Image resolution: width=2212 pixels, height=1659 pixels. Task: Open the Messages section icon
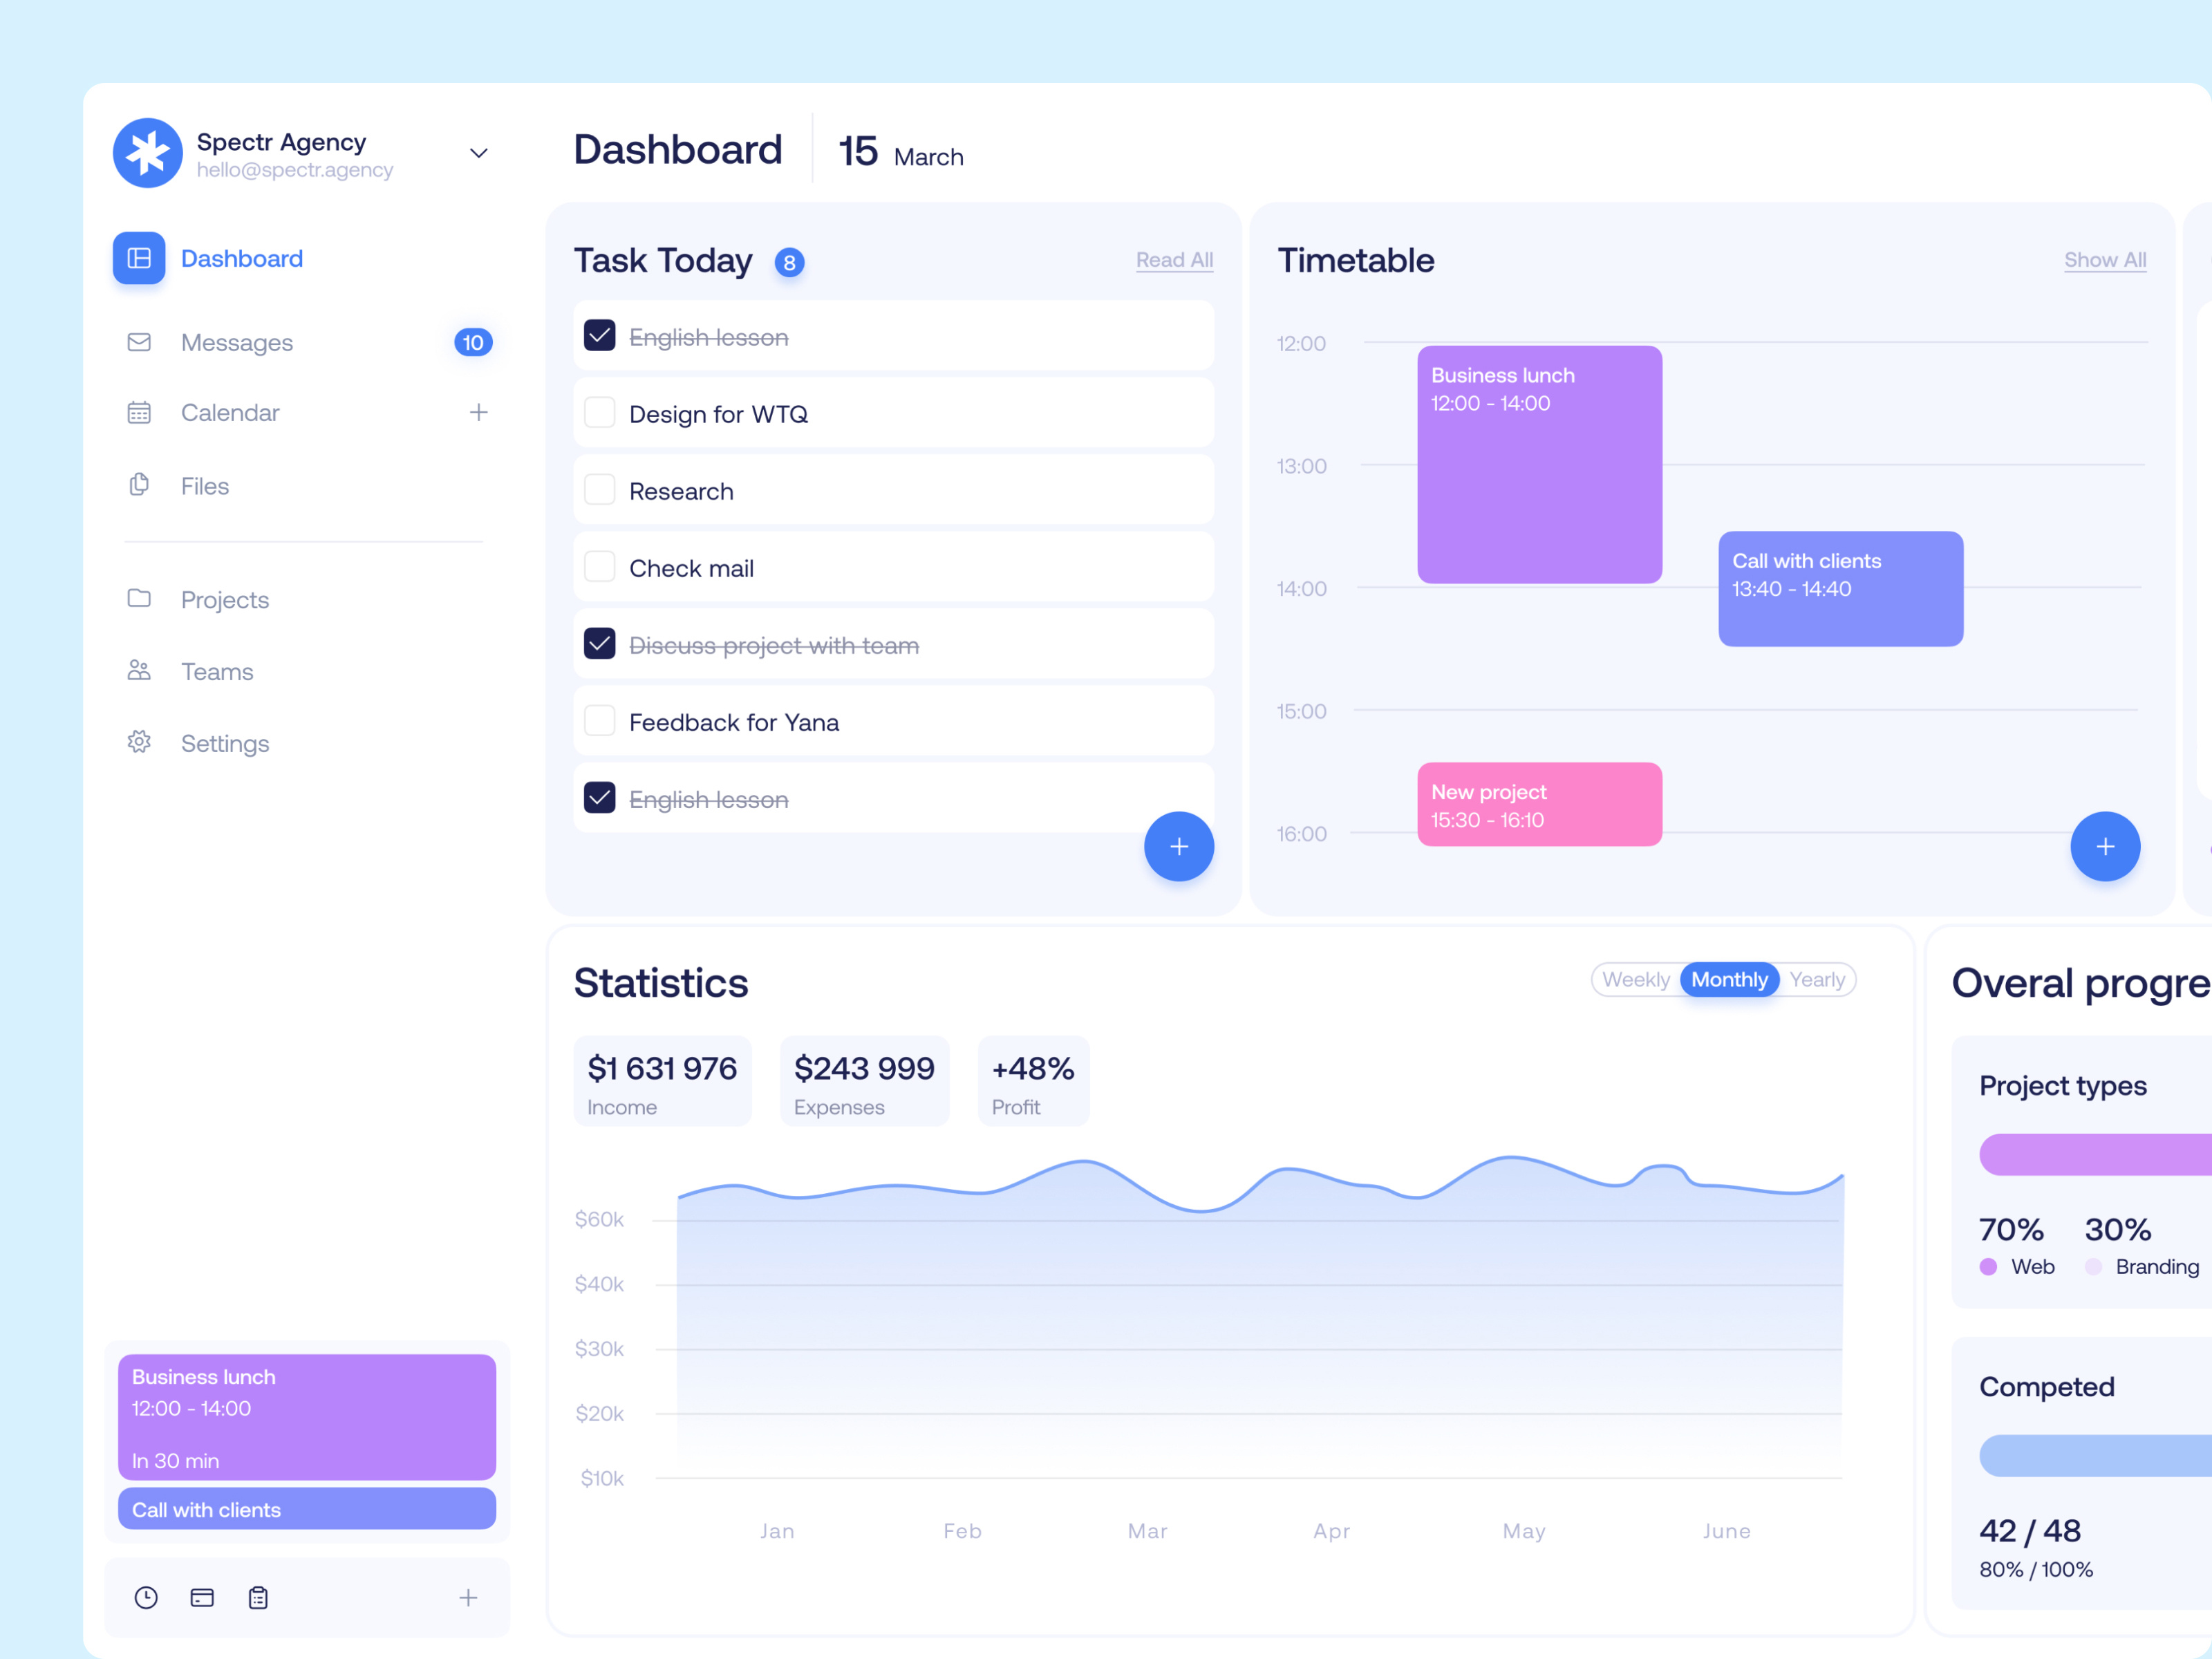[140, 340]
